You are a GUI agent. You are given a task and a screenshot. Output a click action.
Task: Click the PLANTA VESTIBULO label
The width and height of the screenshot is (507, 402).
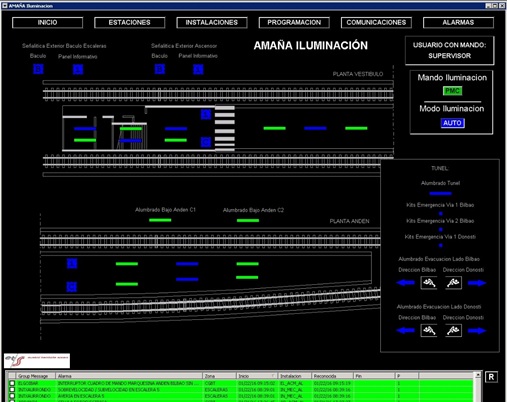(358, 74)
